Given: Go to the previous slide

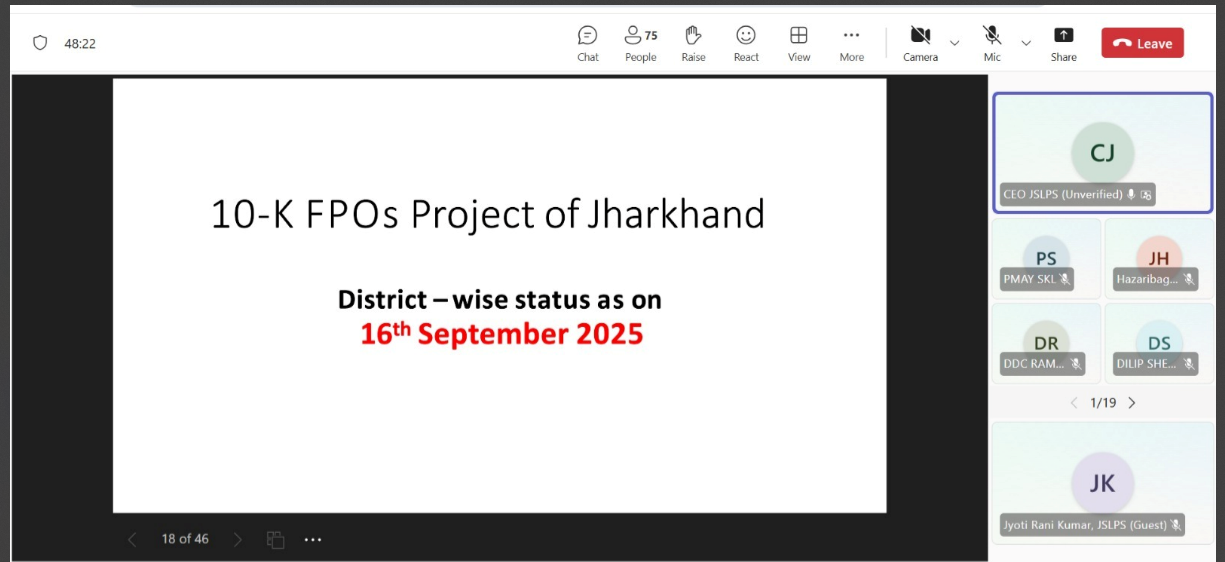Looking at the screenshot, I should [x=132, y=539].
